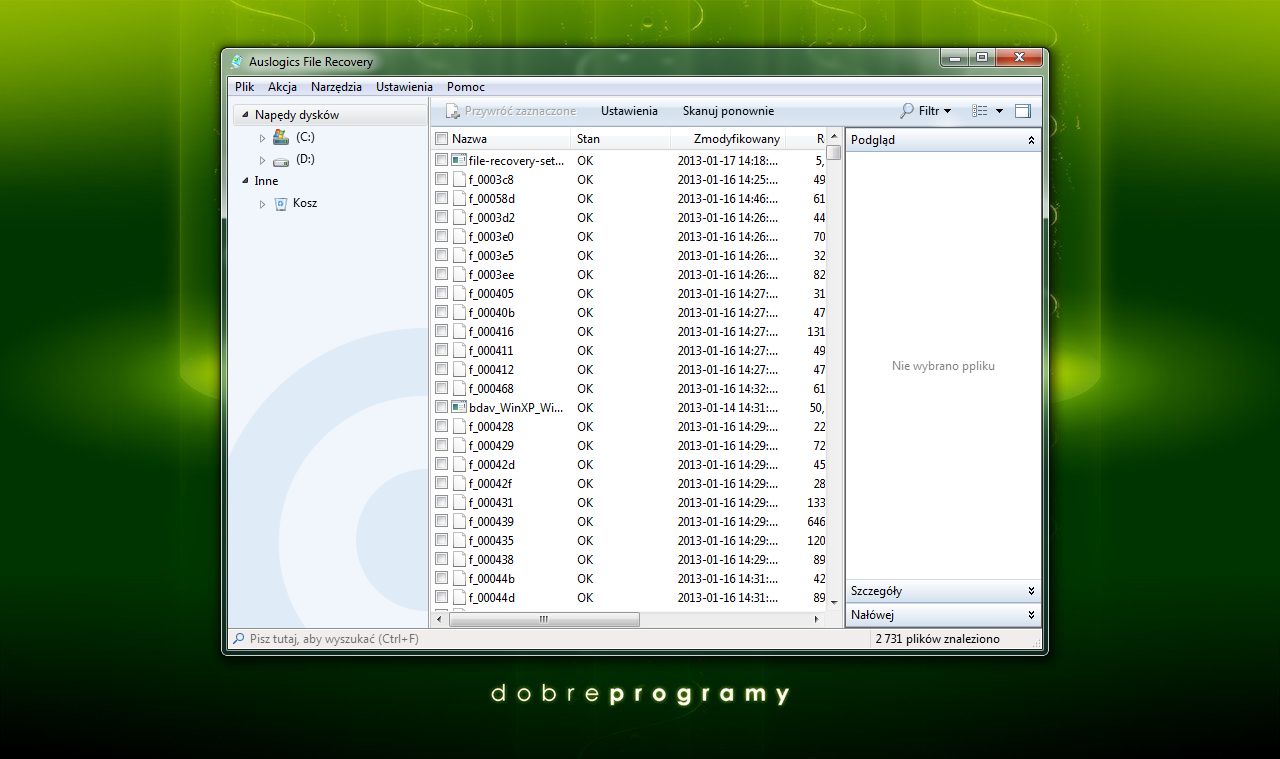Click the f_00058d file icon
This screenshot has height=759, width=1280.
pyautogui.click(x=460, y=198)
